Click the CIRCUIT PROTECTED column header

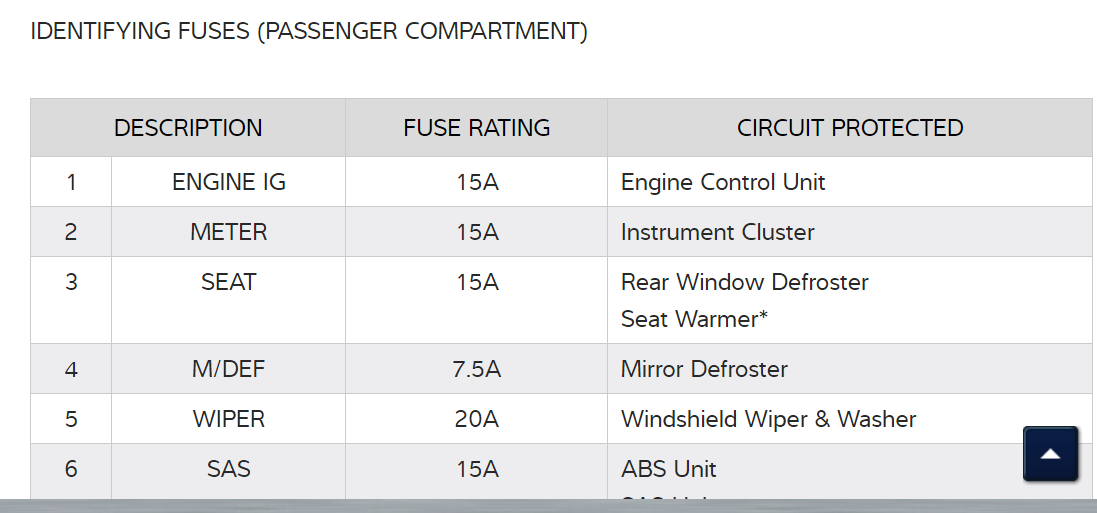(x=849, y=128)
